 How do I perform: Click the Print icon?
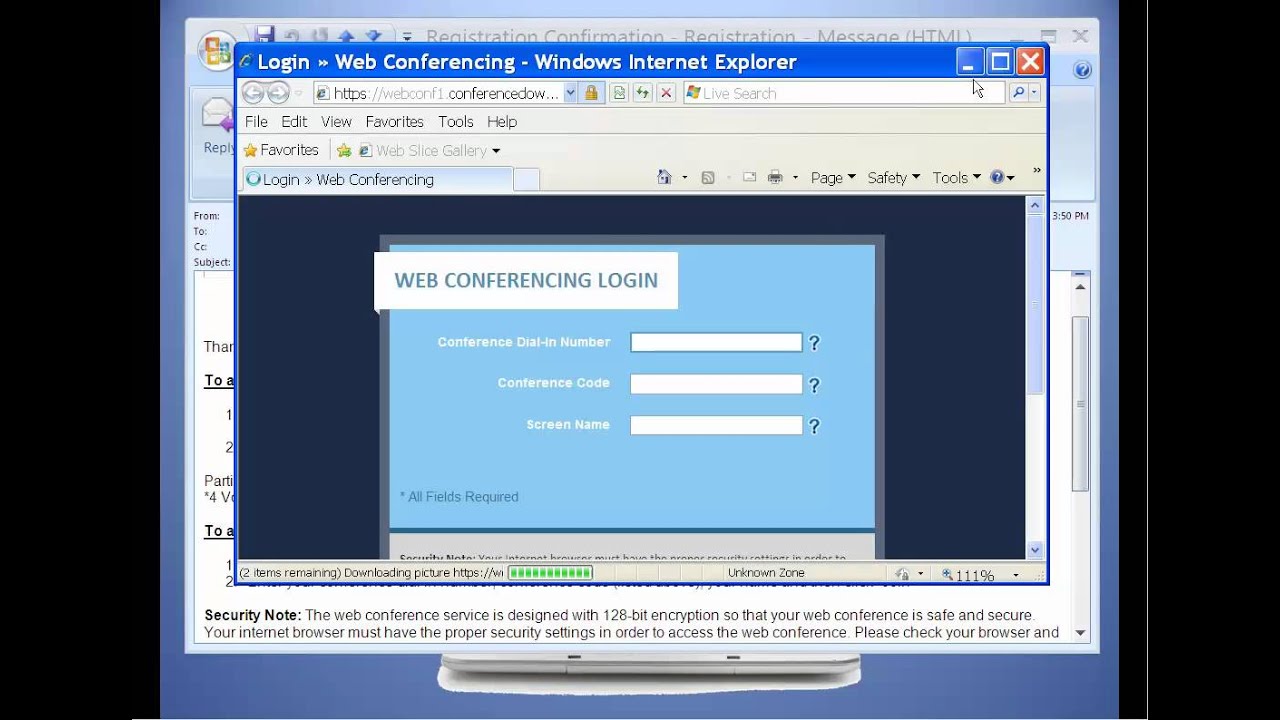(x=775, y=178)
